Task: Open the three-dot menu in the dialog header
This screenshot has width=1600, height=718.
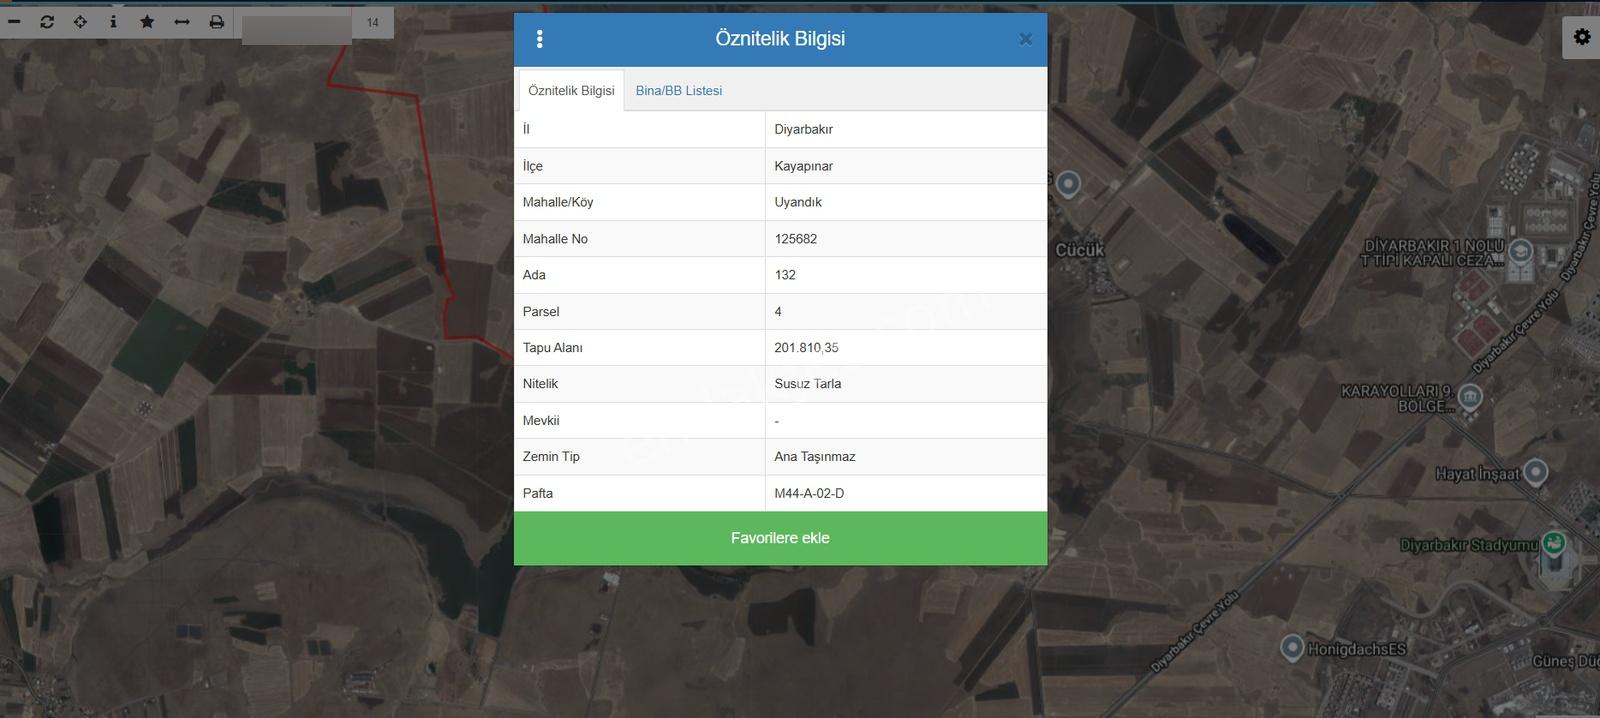Action: (540, 39)
